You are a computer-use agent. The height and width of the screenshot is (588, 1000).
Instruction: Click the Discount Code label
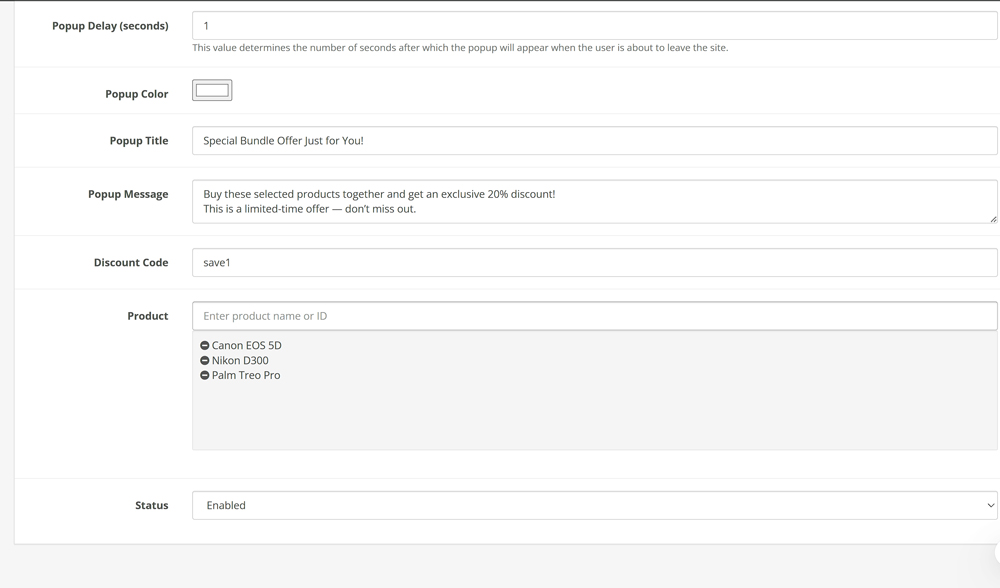pyautogui.click(x=131, y=263)
